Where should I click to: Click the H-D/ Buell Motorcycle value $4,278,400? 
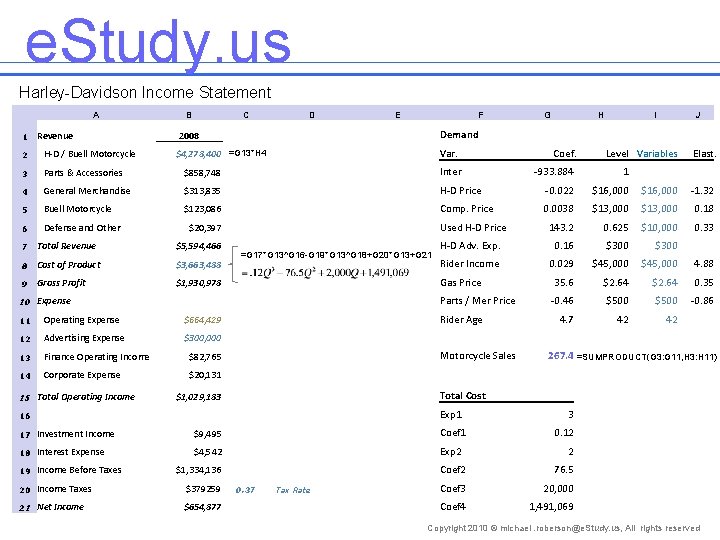tap(198, 154)
